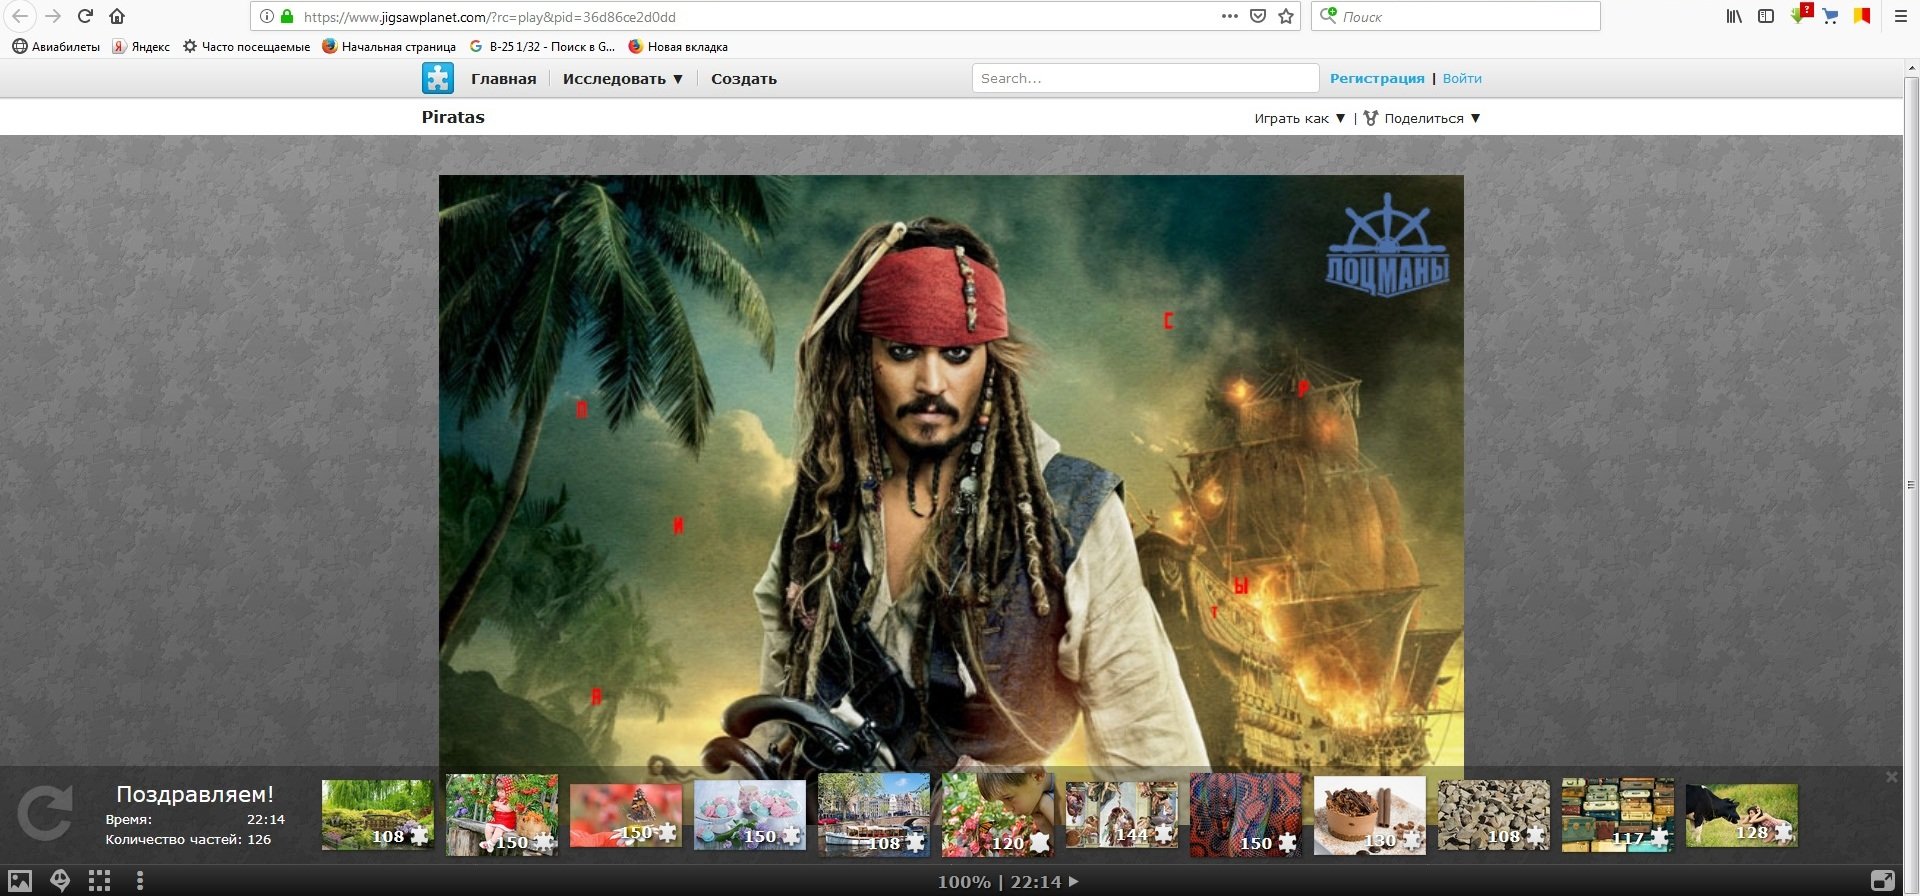Expand the Исследовать dropdown menu
The height and width of the screenshot is (896, 1920).
[622, 79]
